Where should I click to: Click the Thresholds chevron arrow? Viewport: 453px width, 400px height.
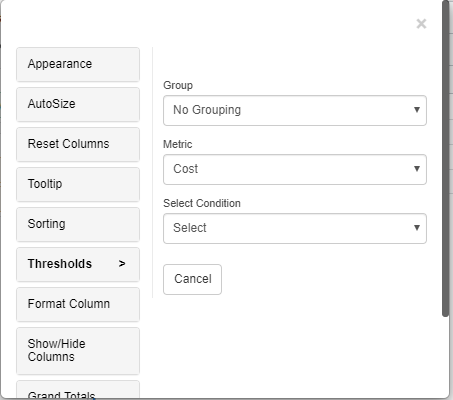tap(122, 264)
